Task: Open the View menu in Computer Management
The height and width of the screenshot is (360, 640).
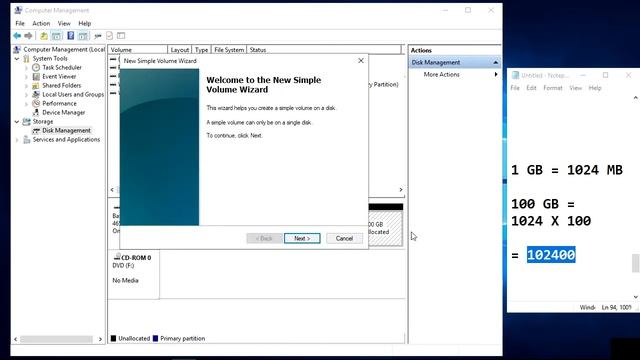Action: pos(64,23)
